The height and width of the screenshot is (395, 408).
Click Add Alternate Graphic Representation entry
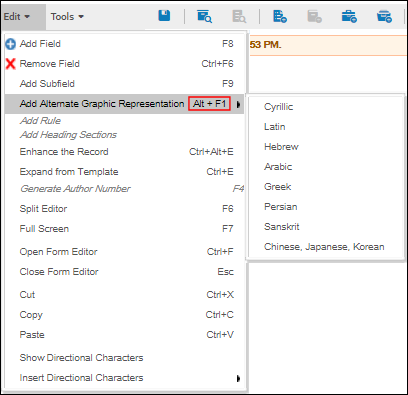[124, 104]
